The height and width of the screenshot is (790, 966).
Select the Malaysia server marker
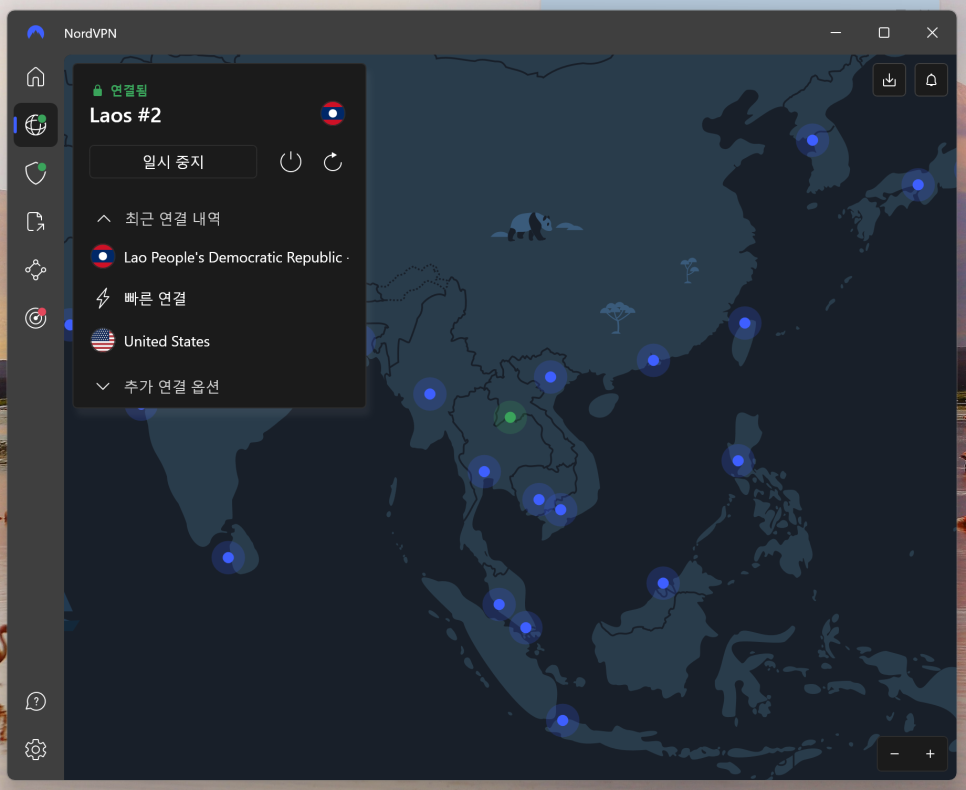pos(499,605)
